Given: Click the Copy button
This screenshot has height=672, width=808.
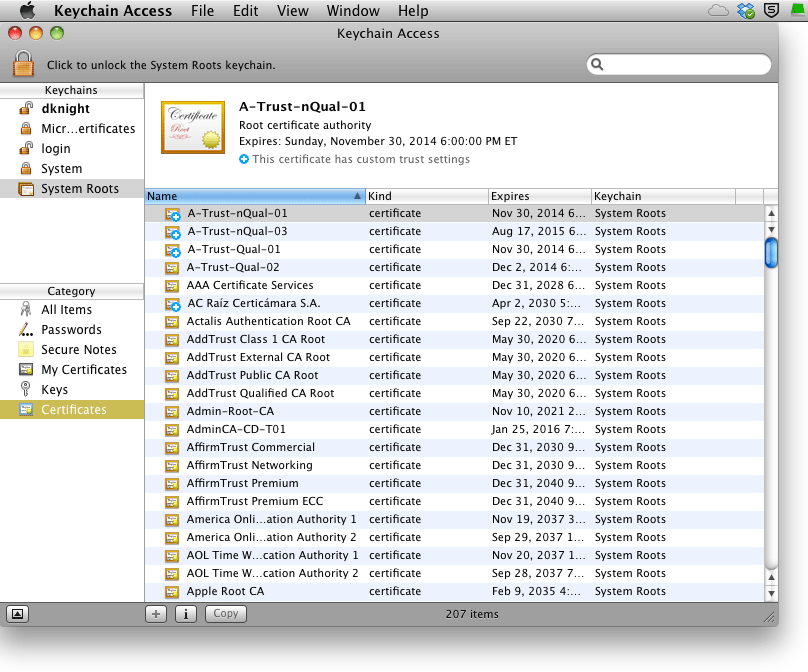Looking at the screenshot, I should tap(226, 614).
